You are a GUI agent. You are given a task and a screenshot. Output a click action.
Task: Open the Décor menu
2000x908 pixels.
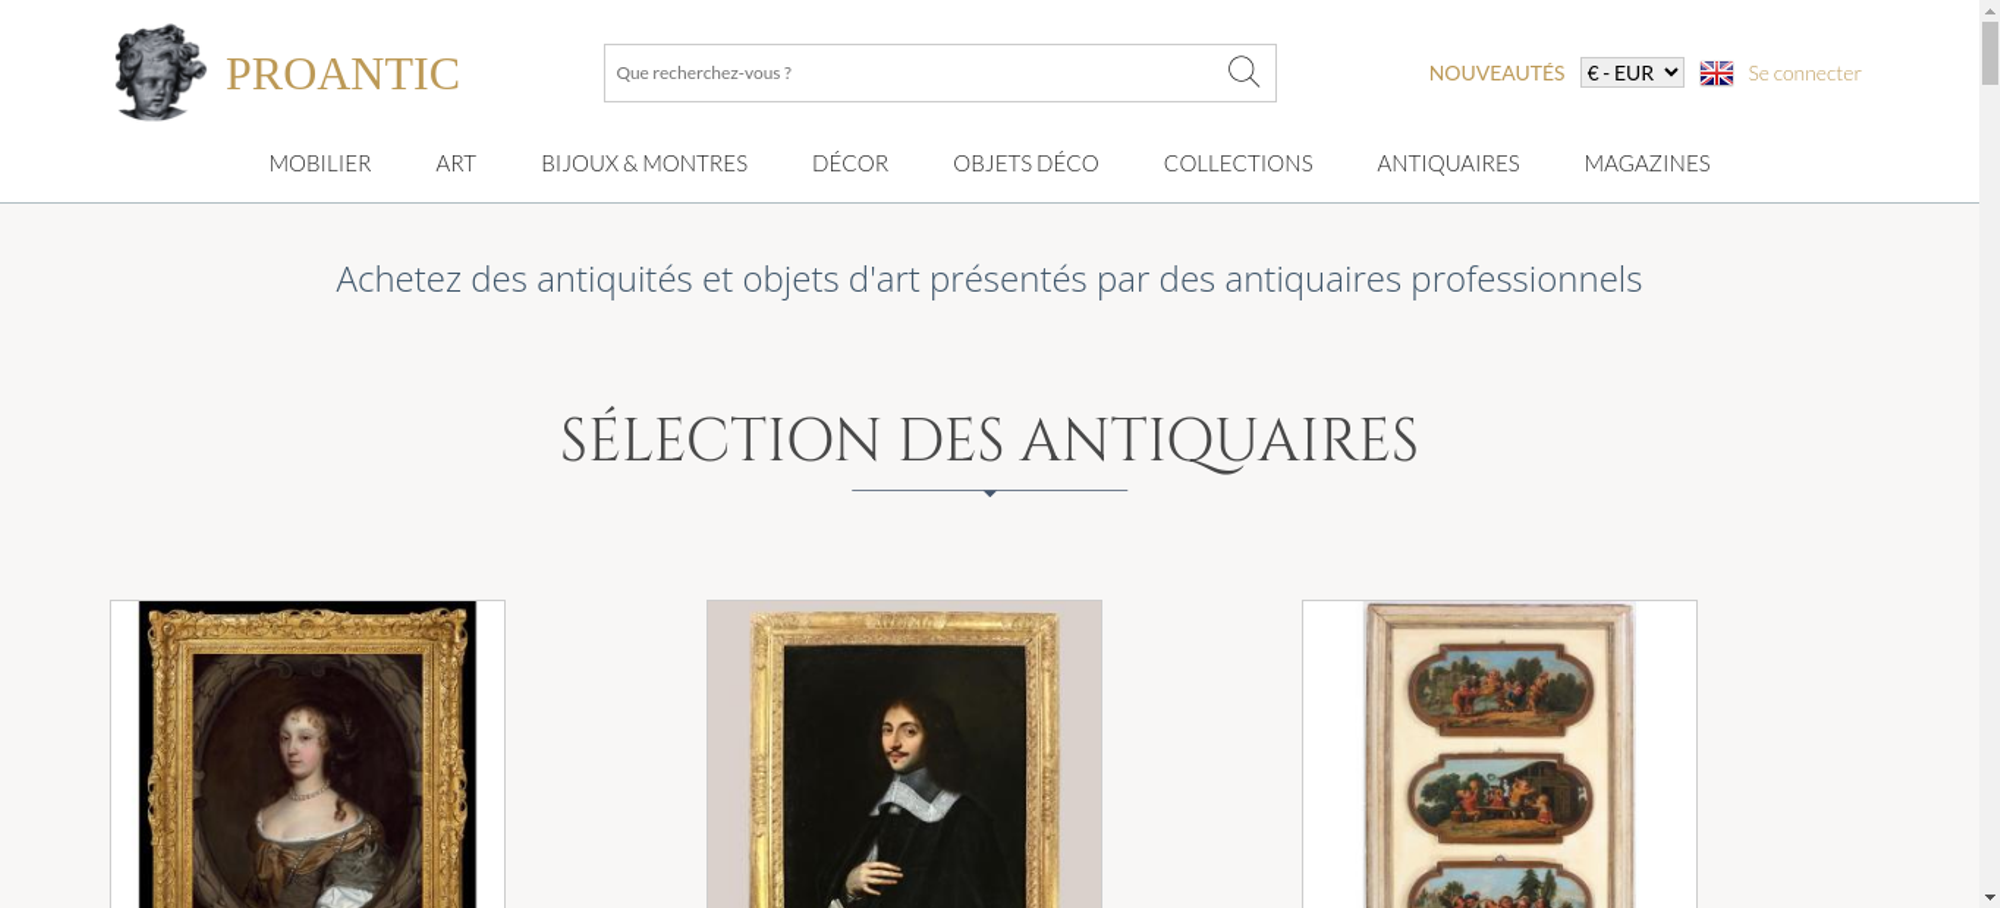[x=850, y=163]
